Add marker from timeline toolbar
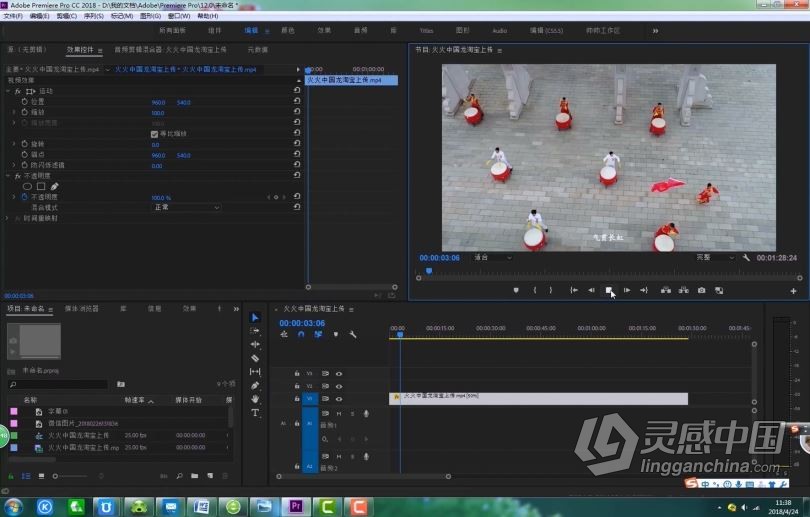 [x=336, y=334]
